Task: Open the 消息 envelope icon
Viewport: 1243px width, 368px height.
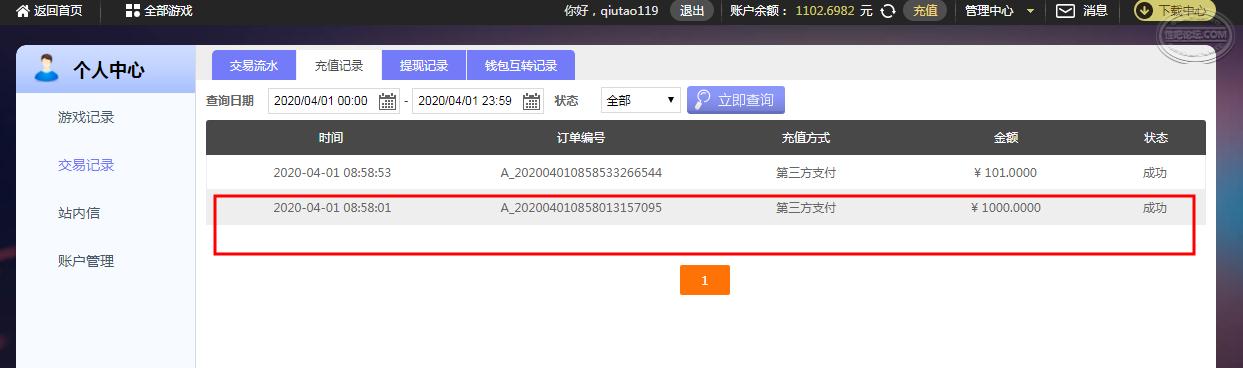Action: click(x=1066, y=11)
